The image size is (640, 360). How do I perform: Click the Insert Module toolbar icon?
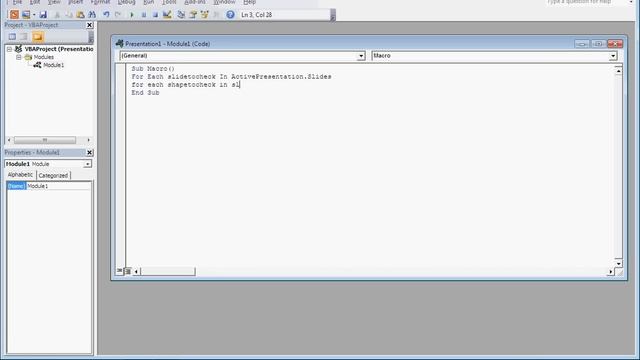(26, 15)
